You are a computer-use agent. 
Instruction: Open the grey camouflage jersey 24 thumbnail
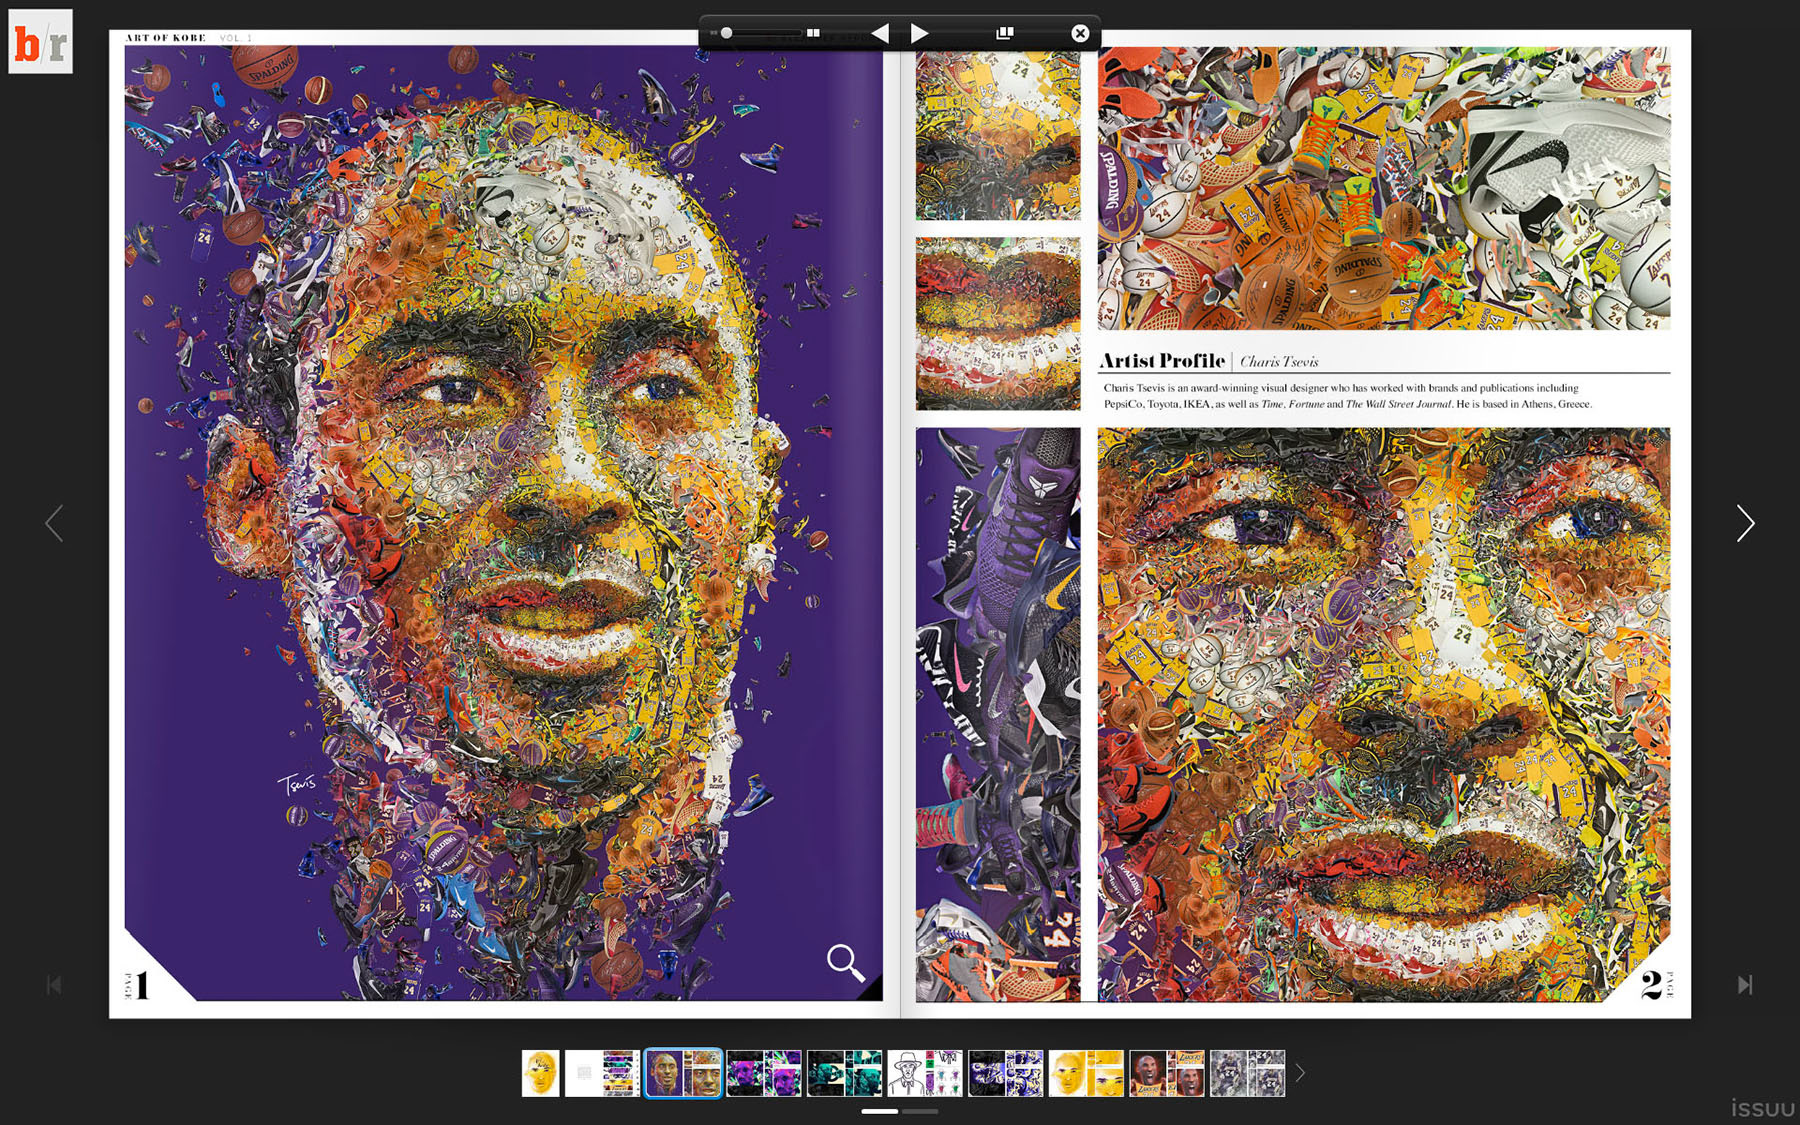(1248, 1073)
